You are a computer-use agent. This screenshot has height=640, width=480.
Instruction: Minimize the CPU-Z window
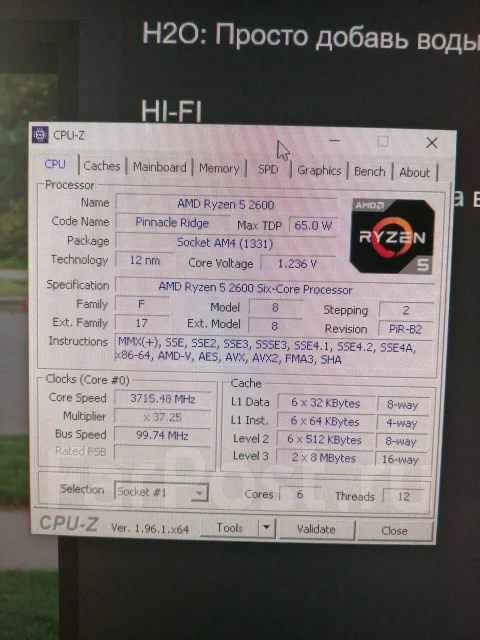click(334, 141)
